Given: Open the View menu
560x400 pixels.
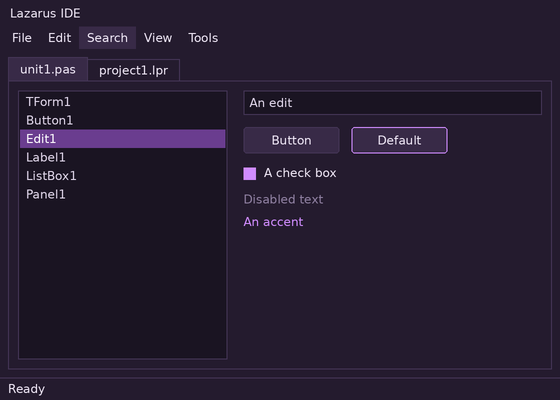Looking at the screenshot, I should [x=158, y=38].
